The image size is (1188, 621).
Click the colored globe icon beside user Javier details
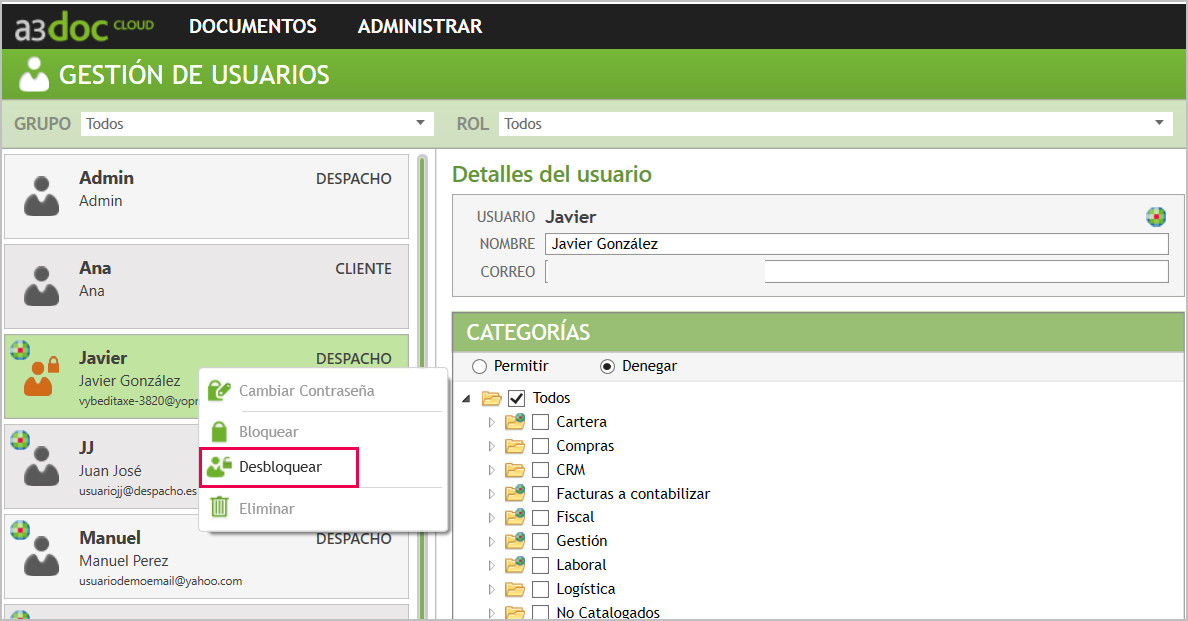[1156, 217]
